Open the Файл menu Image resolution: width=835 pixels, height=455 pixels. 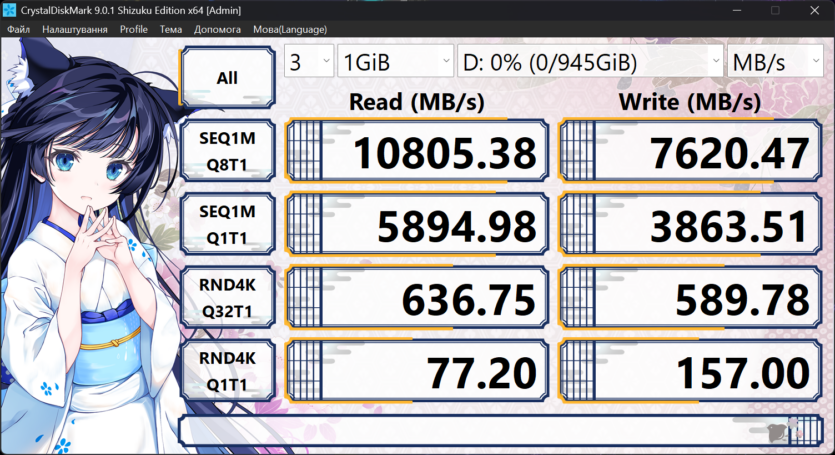click(x=18, y=29)
